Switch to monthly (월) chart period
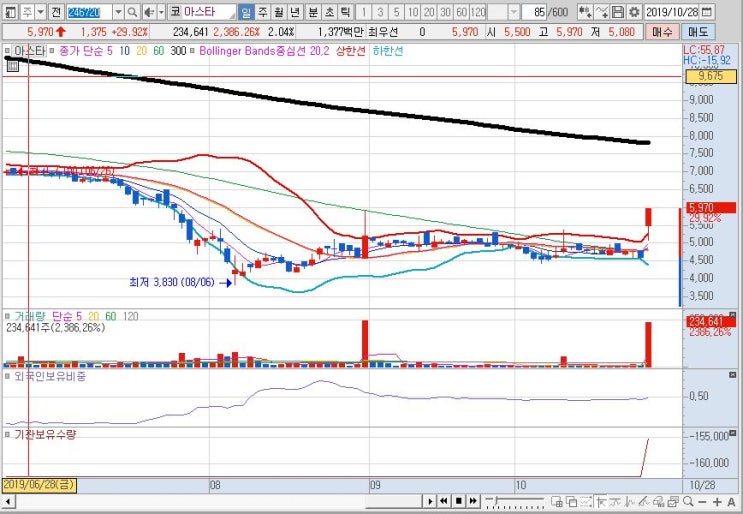Viewport: 743px width, 514px height. [x=279, y=12]
